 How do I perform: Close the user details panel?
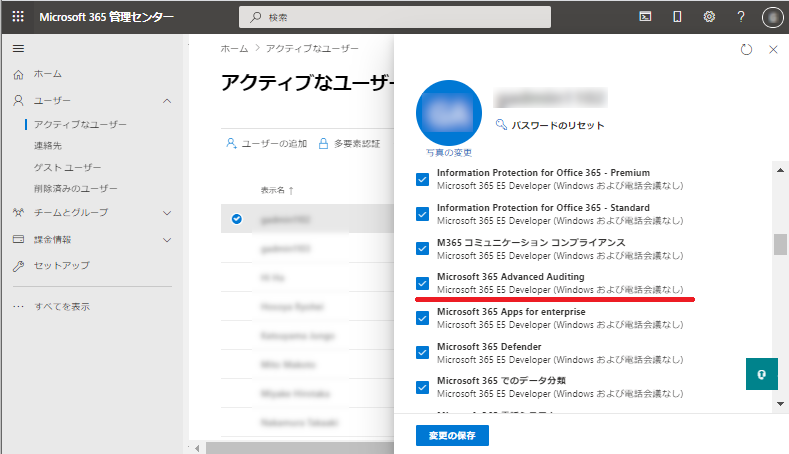[773, 49]
